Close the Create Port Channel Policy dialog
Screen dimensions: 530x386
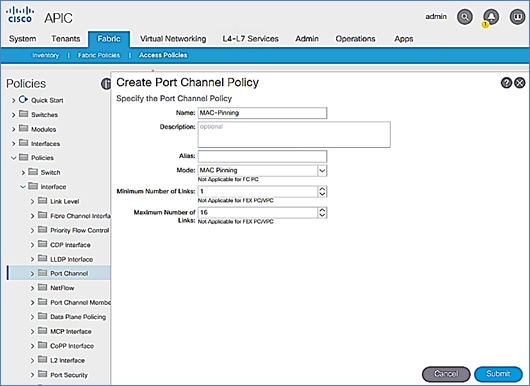[520, 82]
